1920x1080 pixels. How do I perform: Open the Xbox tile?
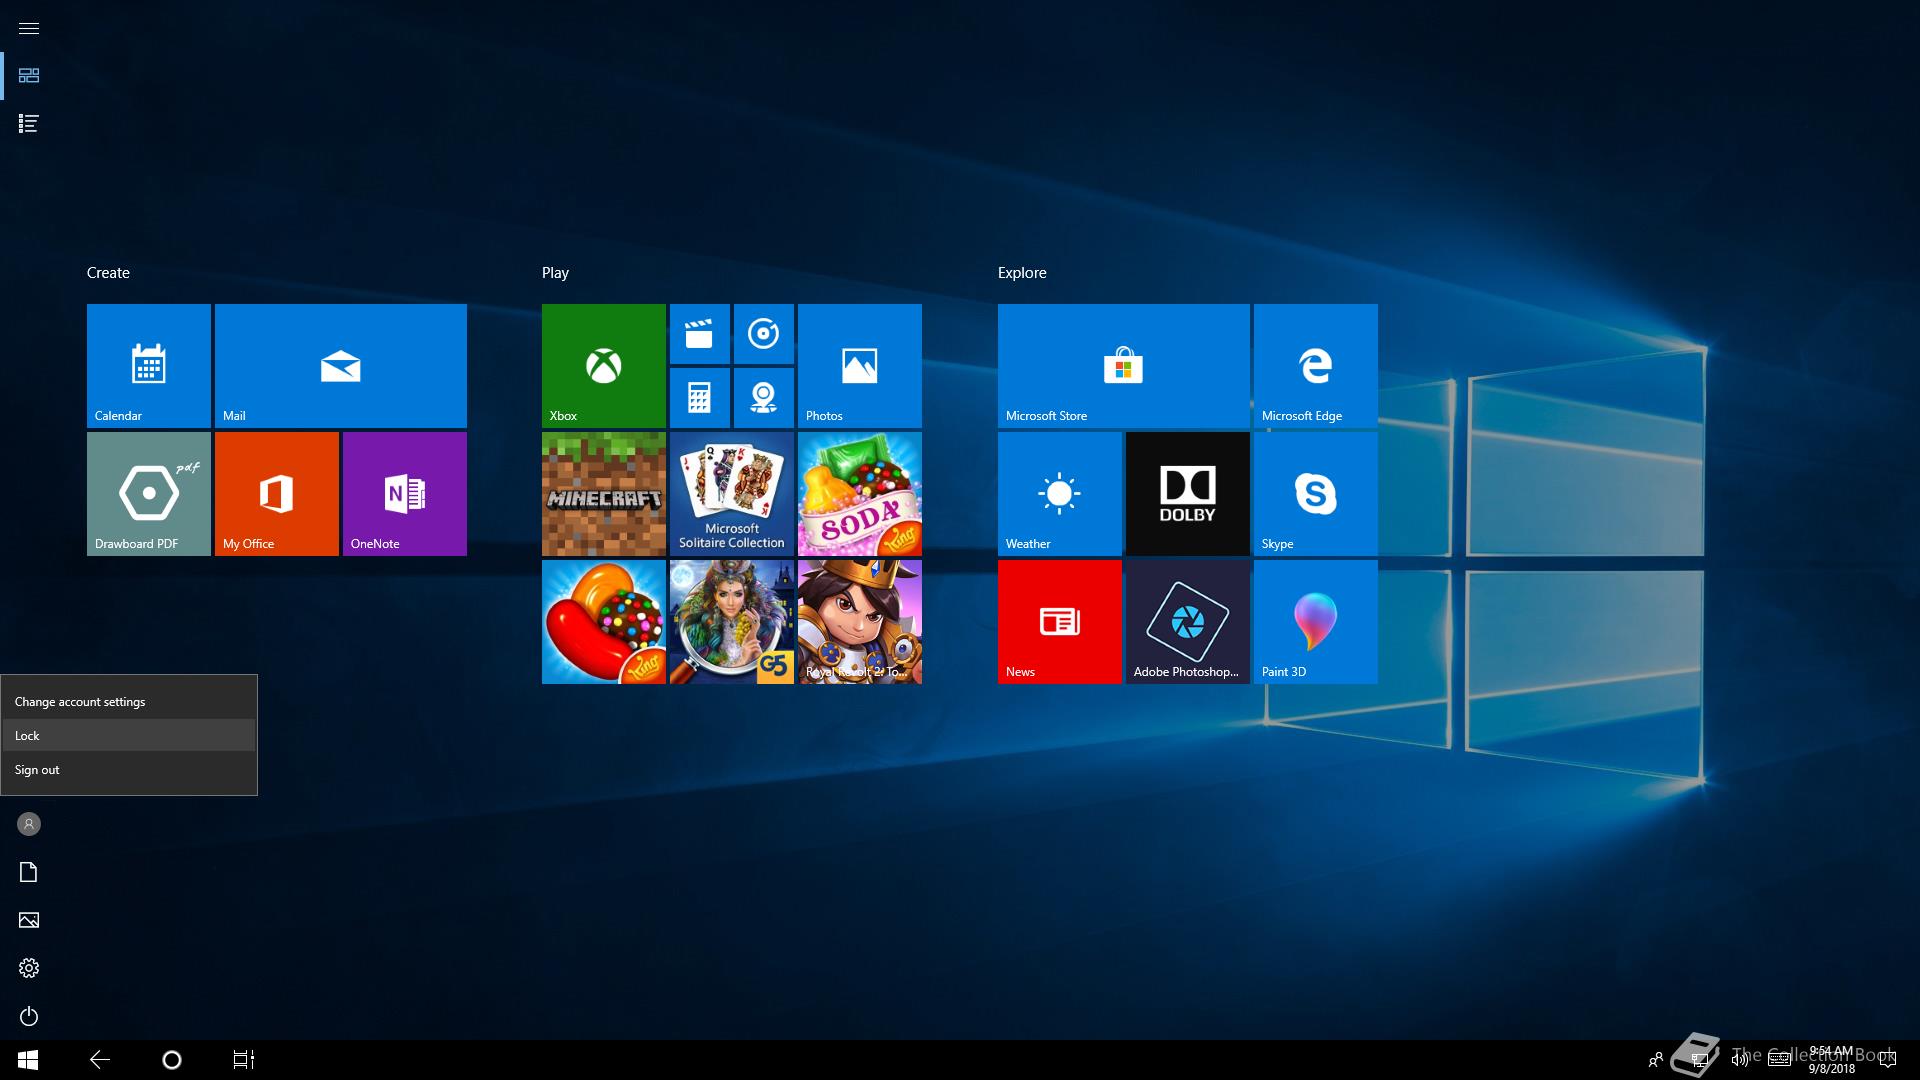[603, 365]
